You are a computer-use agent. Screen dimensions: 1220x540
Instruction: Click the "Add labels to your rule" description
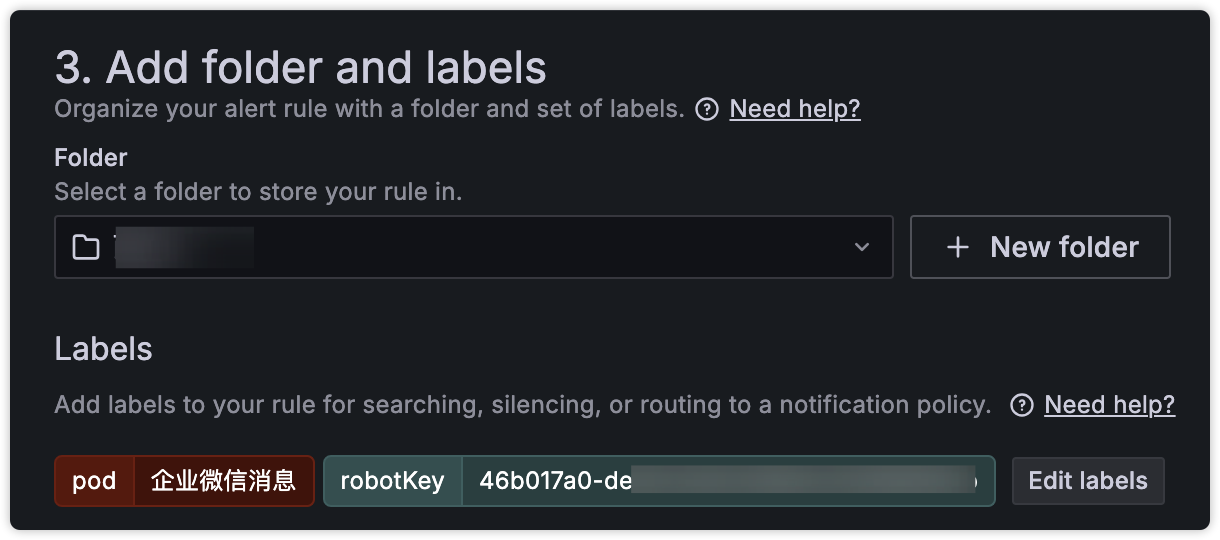point(522,405)
